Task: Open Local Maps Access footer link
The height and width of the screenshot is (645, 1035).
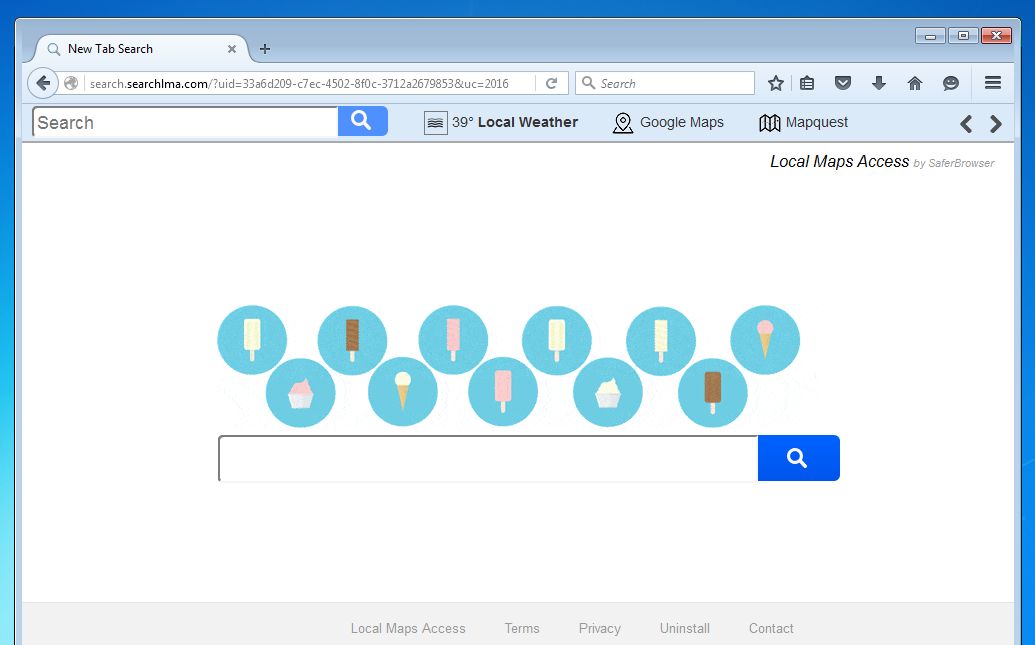Action: 408,628
